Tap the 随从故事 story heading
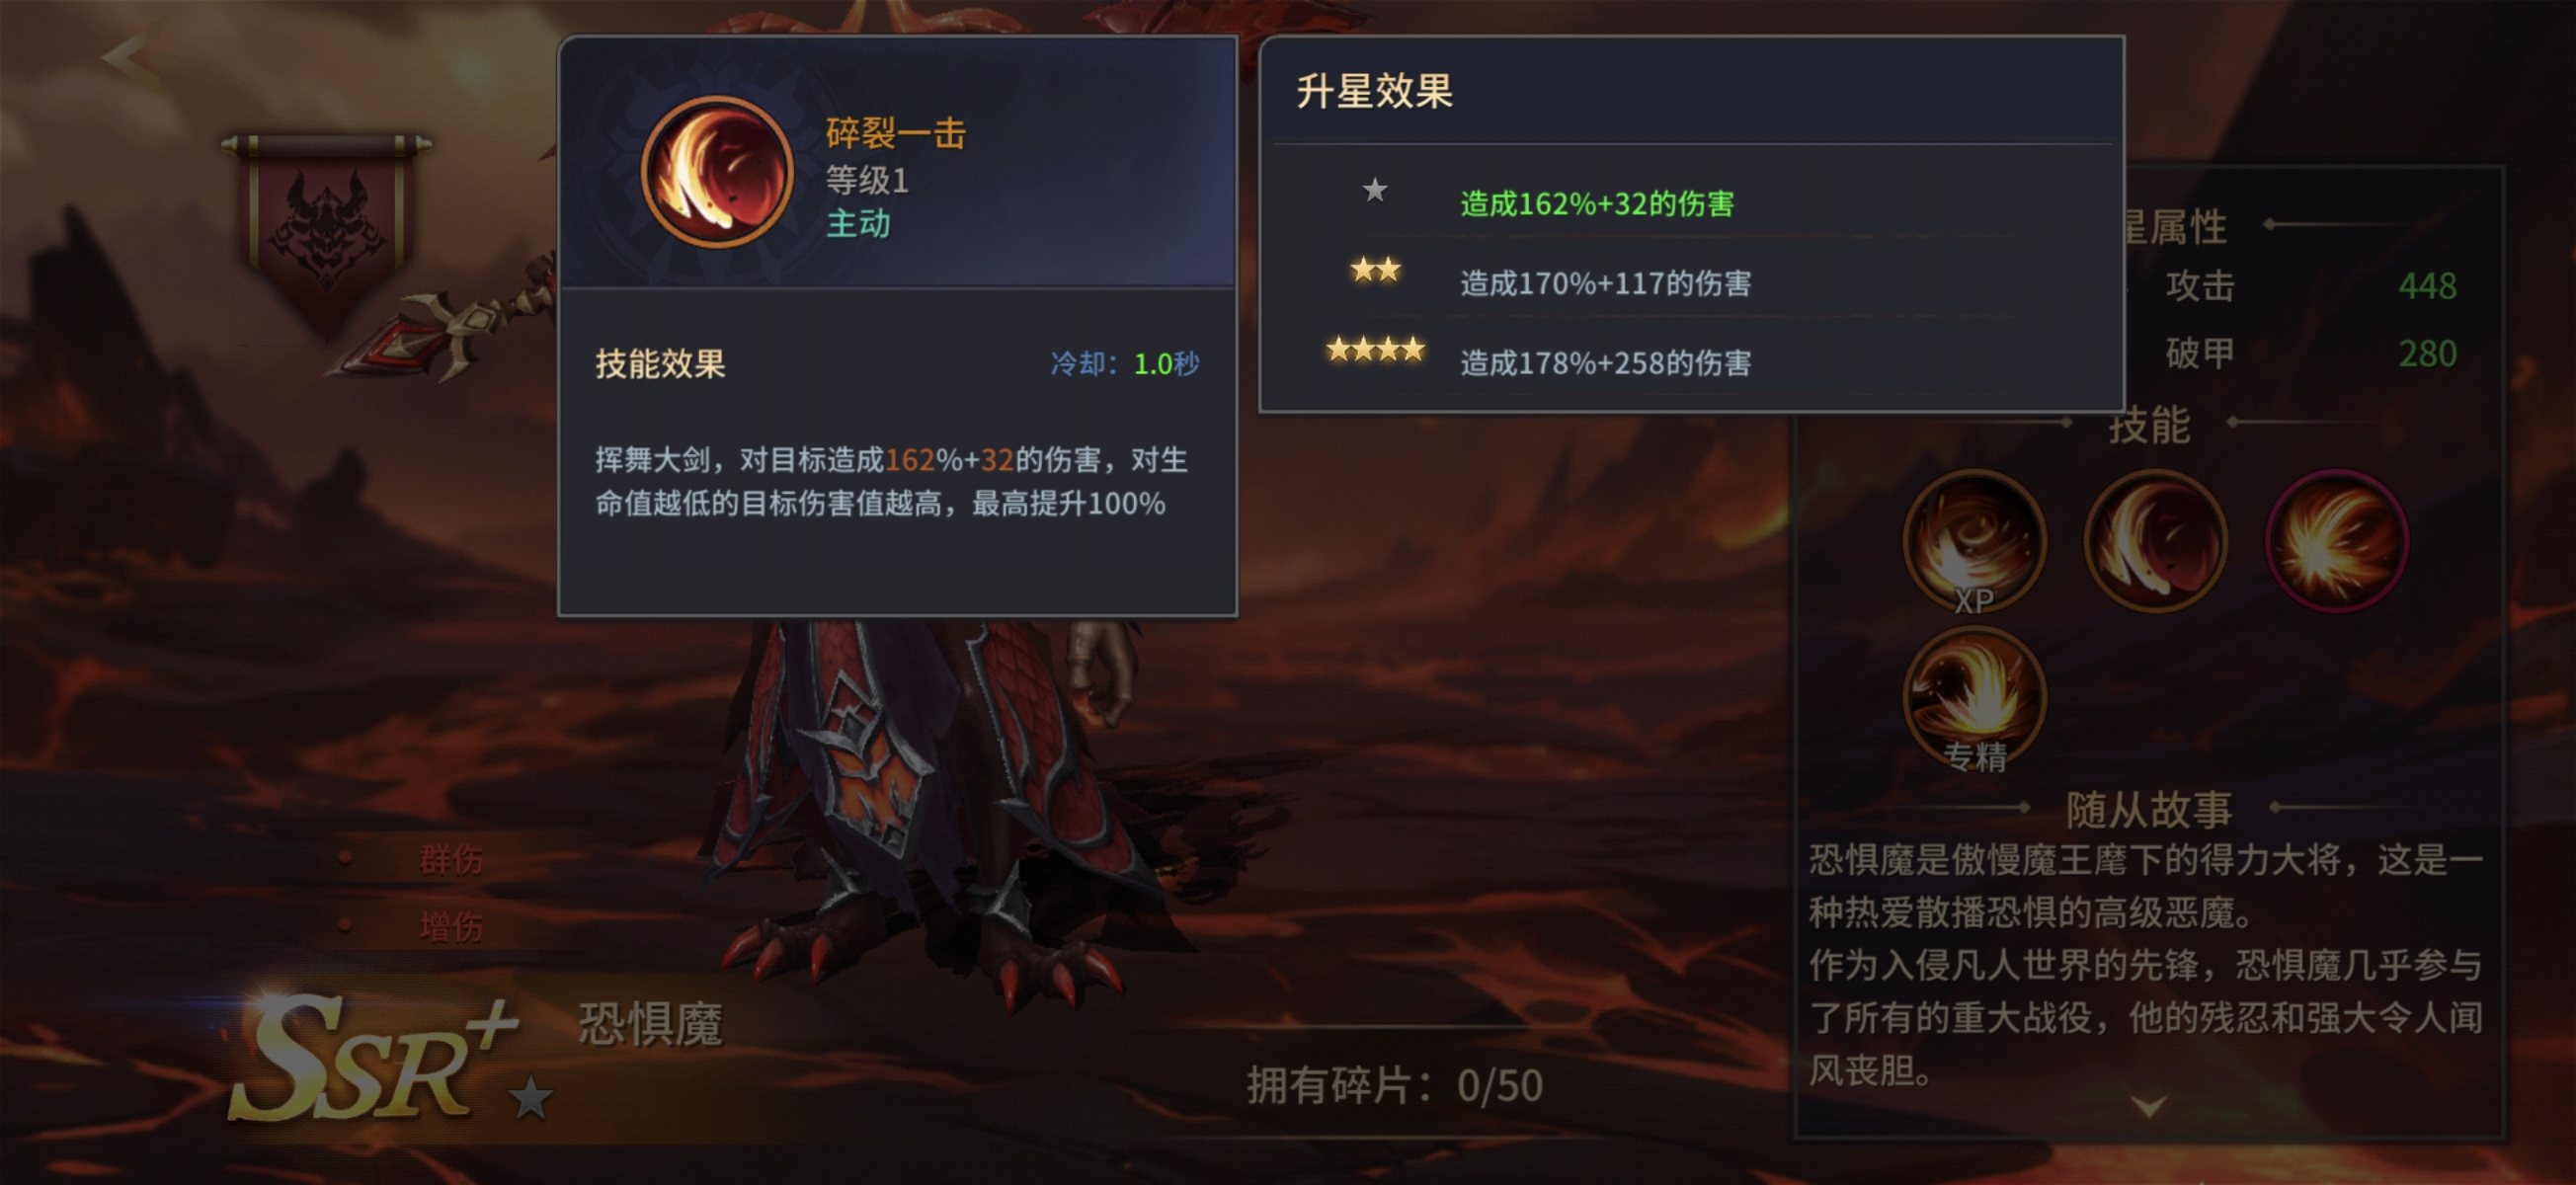This screenshot has width=2576, height=1185. (x=2148, y=809)
